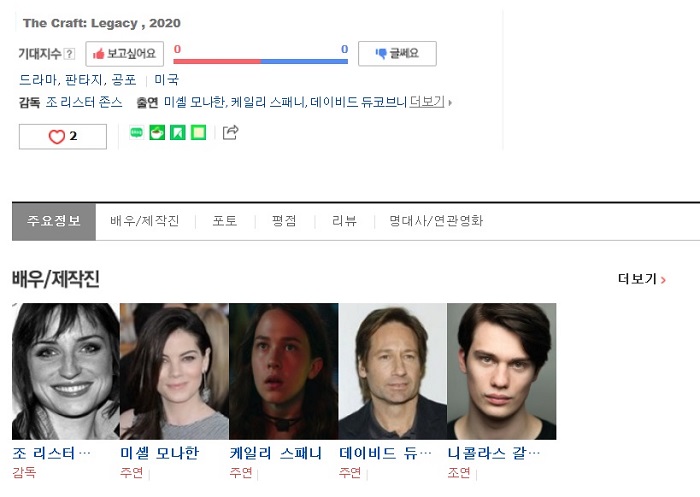Viewport: 700px width, 497px height.
Task: Vote 글쎄요 thumbs down
Action: pyautogui.click(x=397, y=54)
